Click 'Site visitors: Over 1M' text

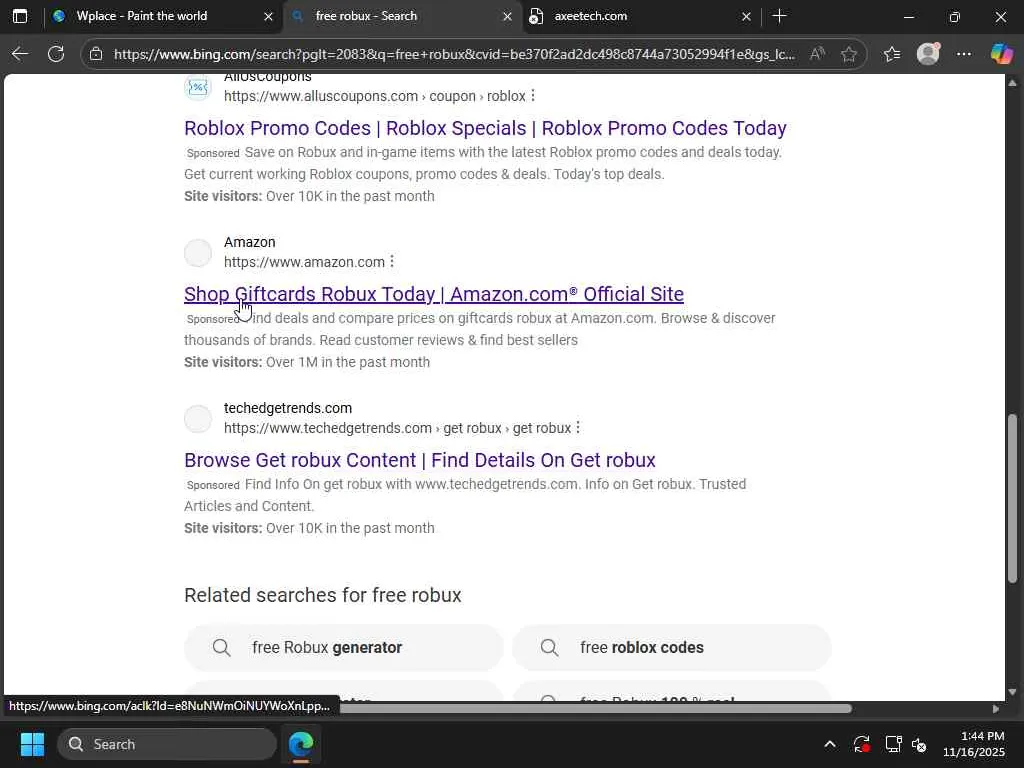(307, 362)
